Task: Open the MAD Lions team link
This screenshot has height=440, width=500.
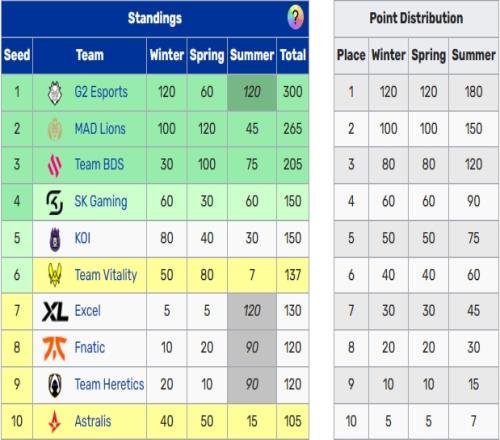Action: (100, 129)
